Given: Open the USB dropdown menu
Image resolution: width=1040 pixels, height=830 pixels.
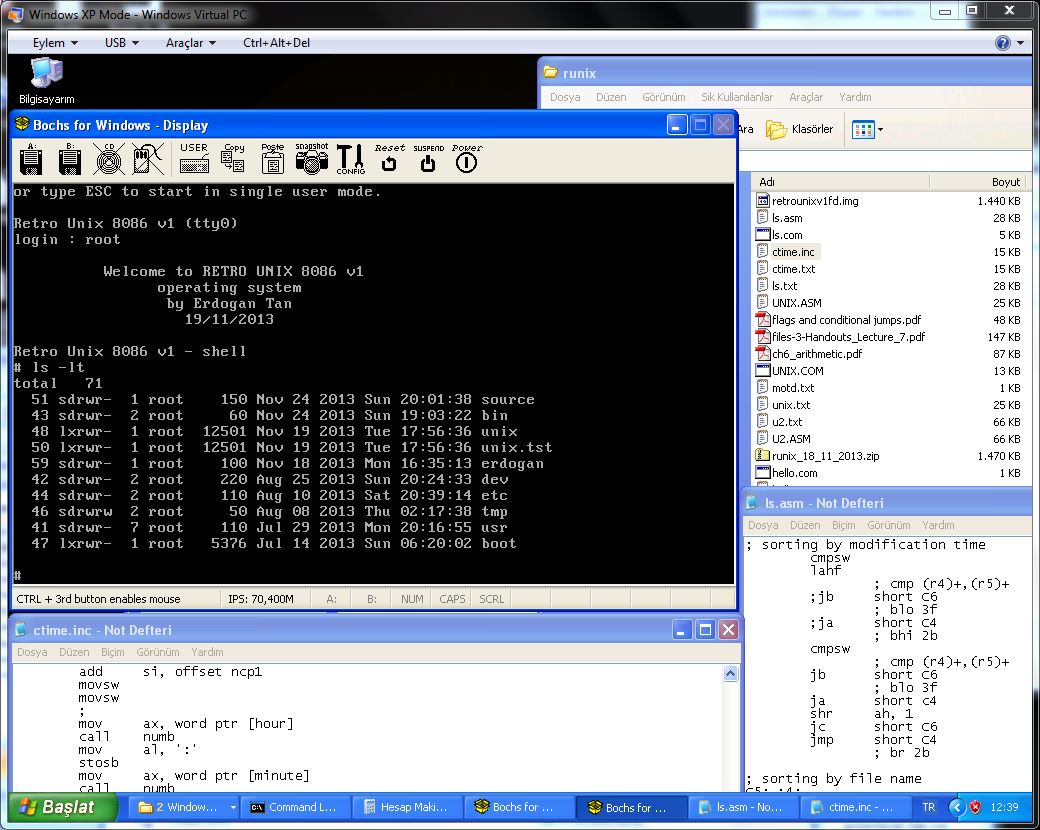Looking at the screenshot, I should (121, 43).
